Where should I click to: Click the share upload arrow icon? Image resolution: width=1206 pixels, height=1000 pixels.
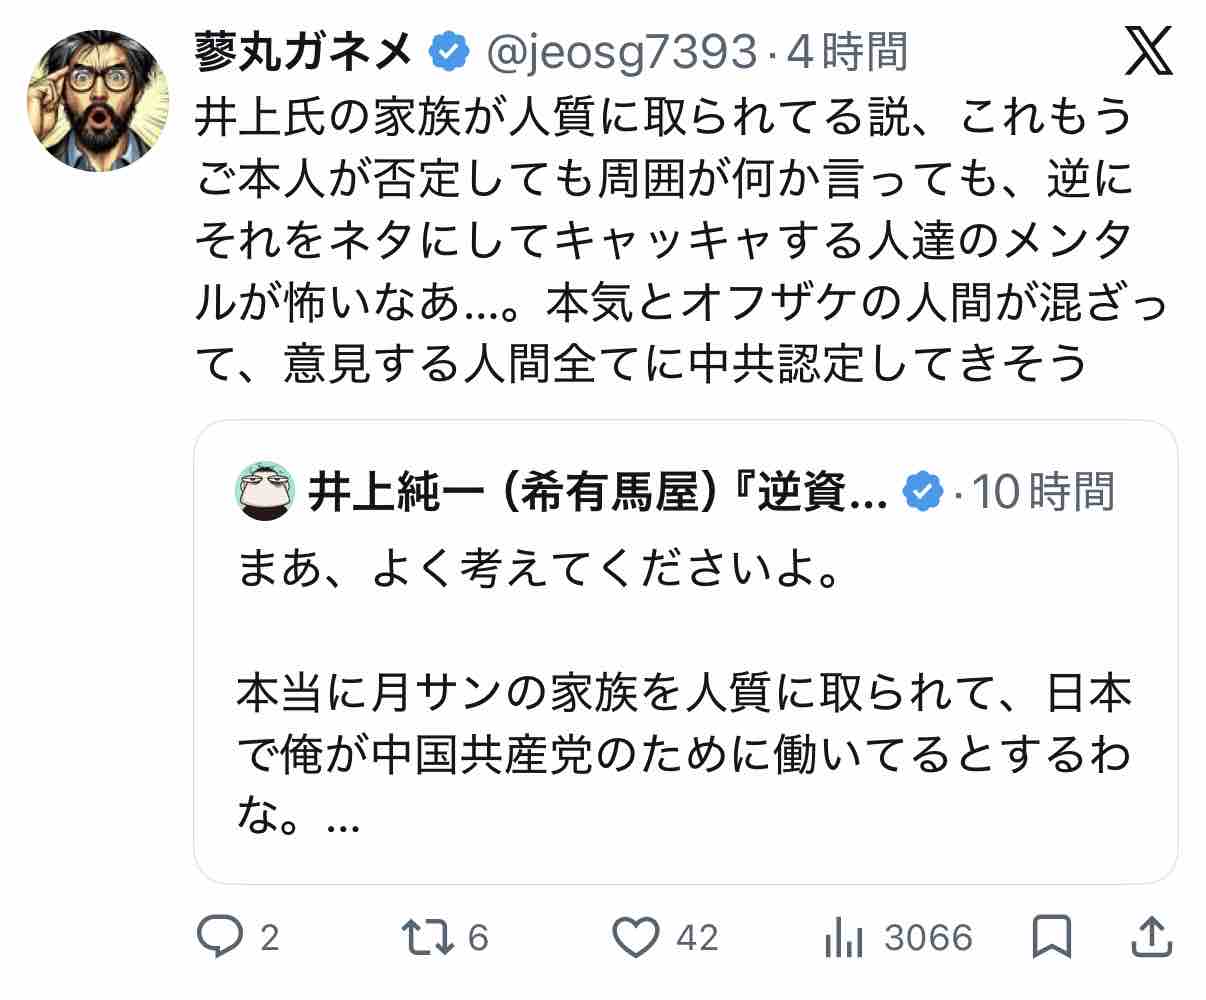coord(1151,937)
